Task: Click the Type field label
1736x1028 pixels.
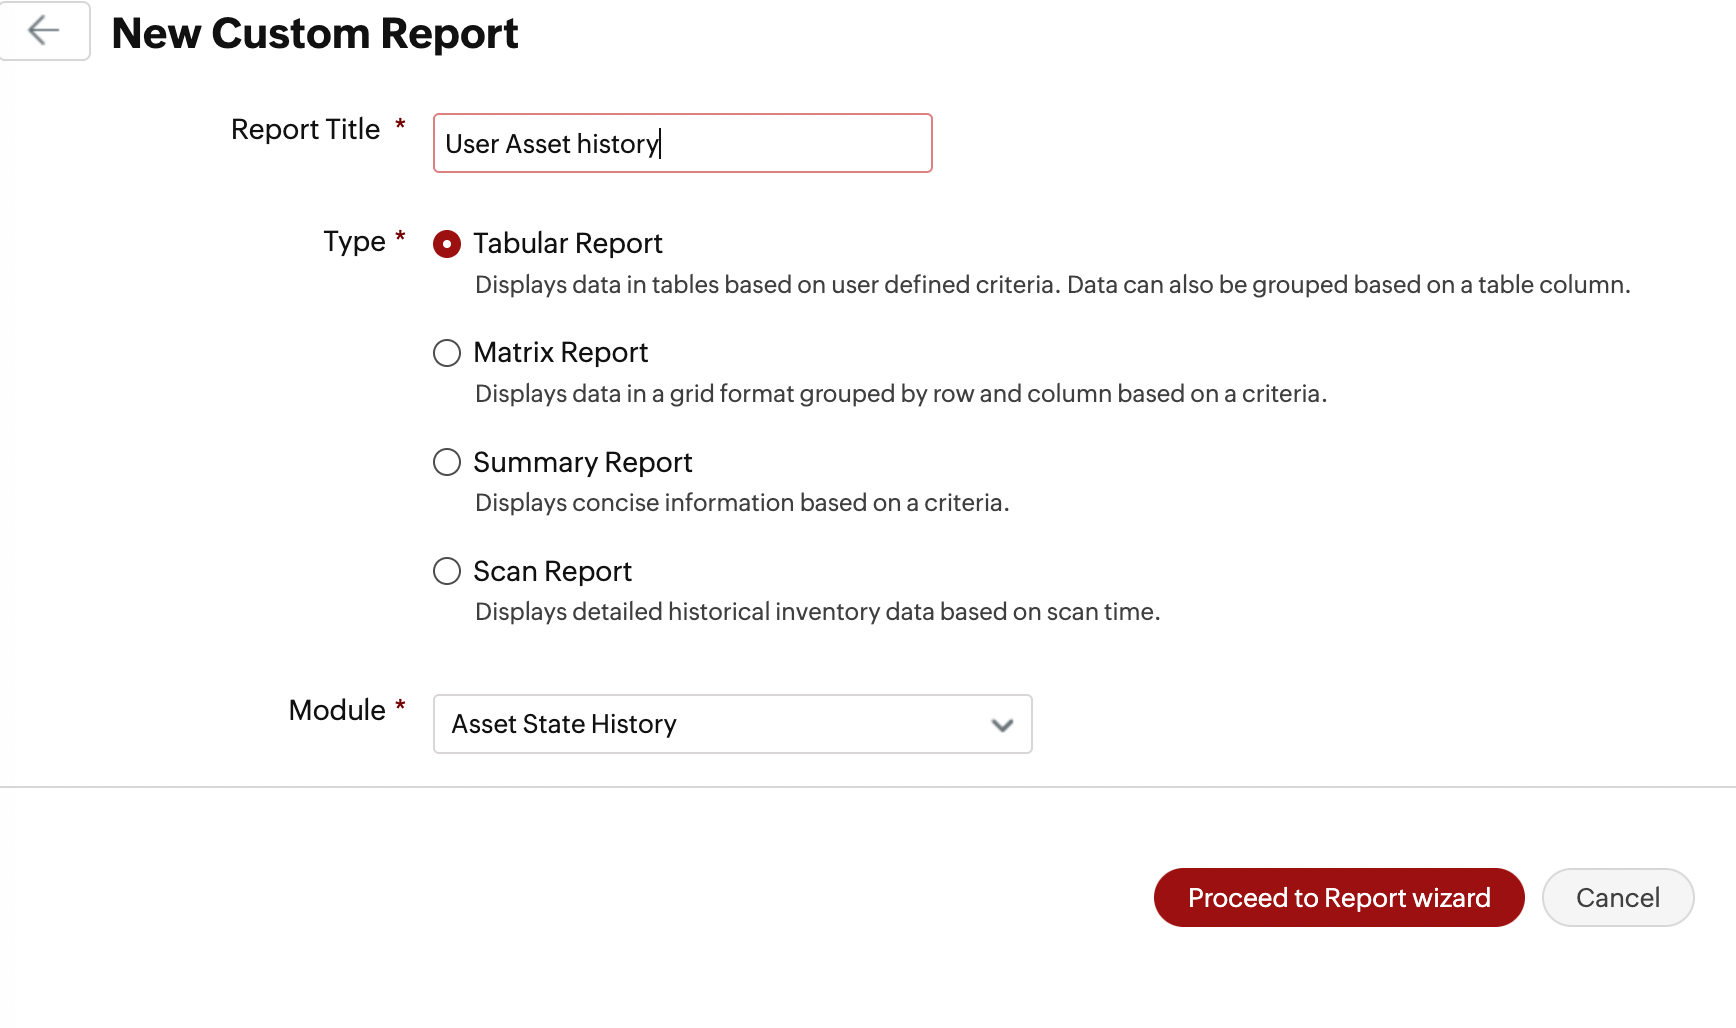Action: pos(354,242)
